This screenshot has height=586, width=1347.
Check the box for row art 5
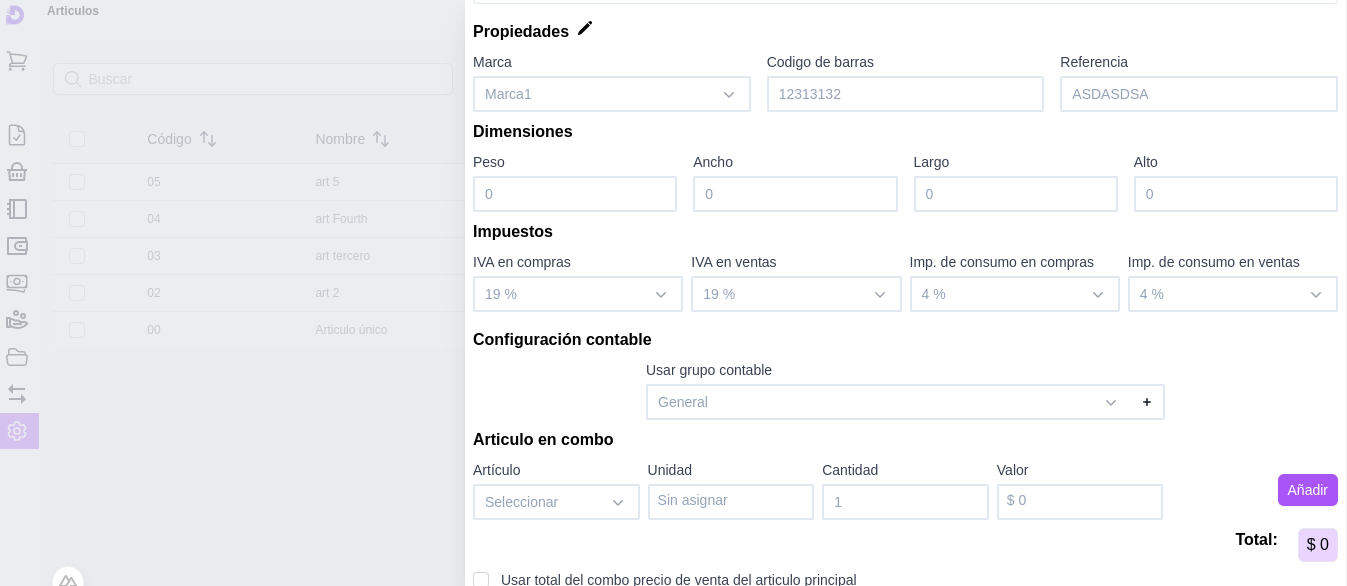(x=77, y=182)
